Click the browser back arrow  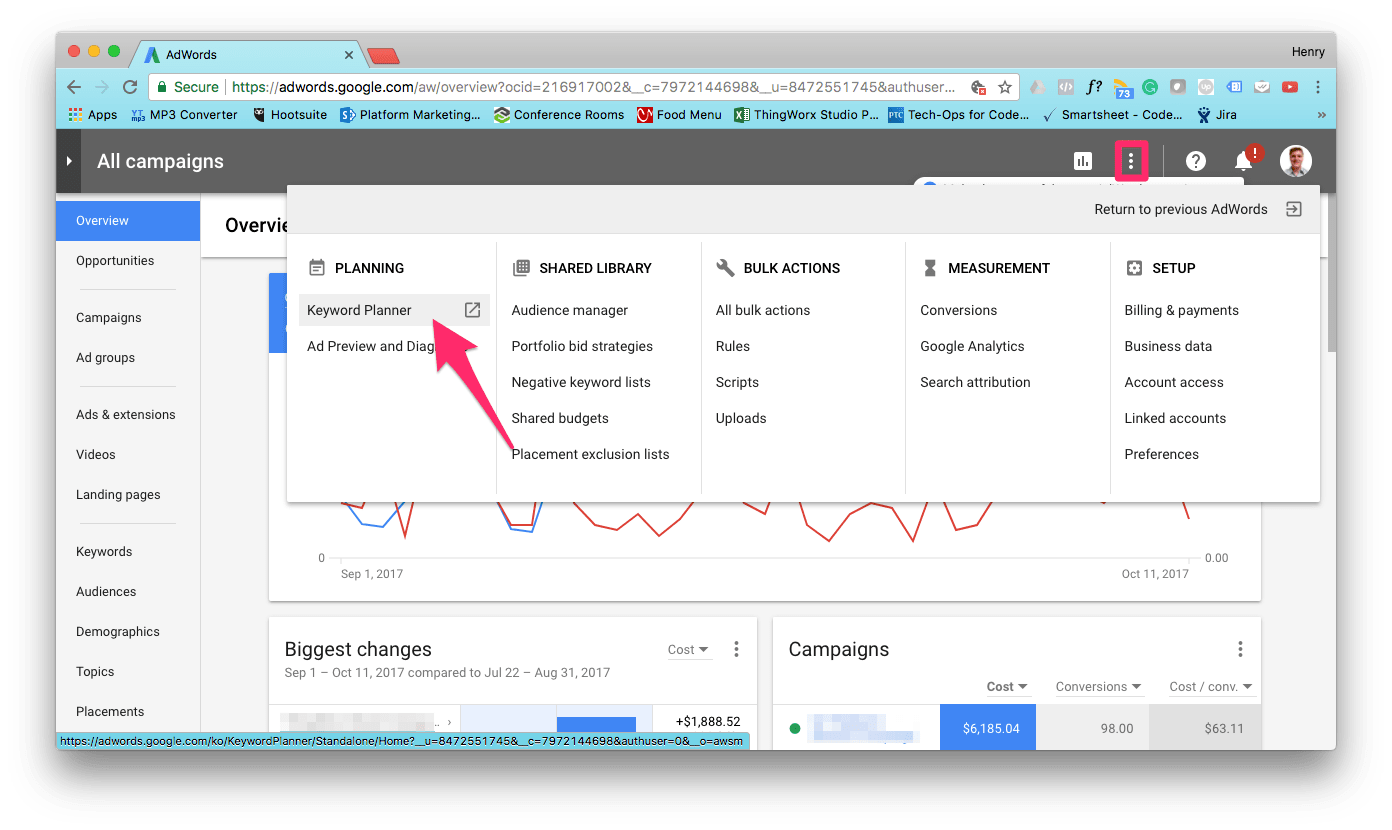[76, 87]
